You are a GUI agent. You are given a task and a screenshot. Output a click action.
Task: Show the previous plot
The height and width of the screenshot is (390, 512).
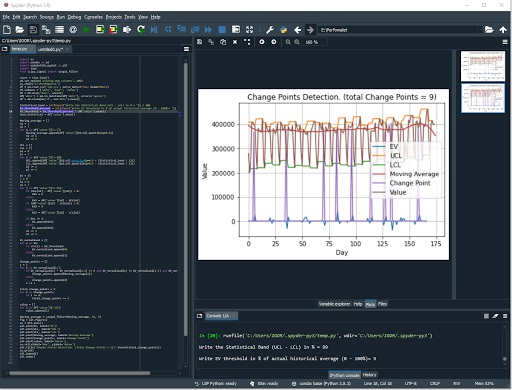262,42
